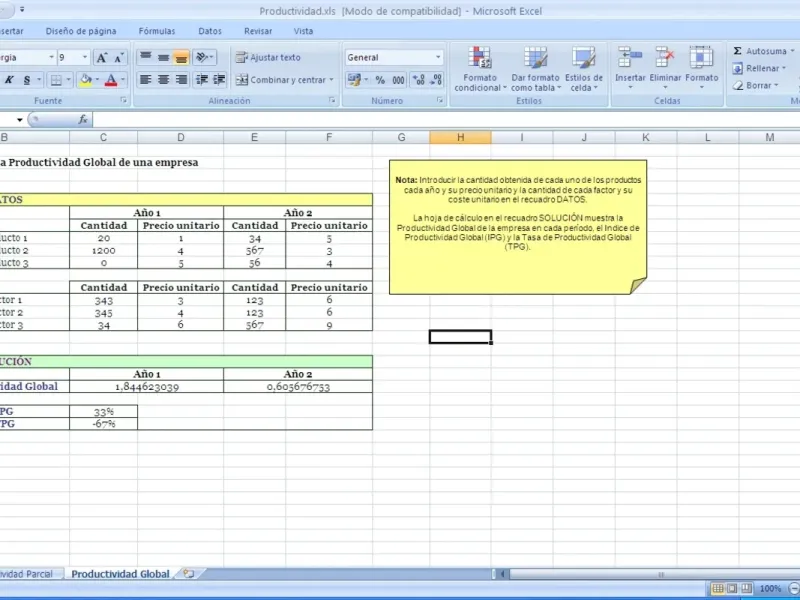Switch to Vista tab
The image size is (800, 600).
click(303, 31)
